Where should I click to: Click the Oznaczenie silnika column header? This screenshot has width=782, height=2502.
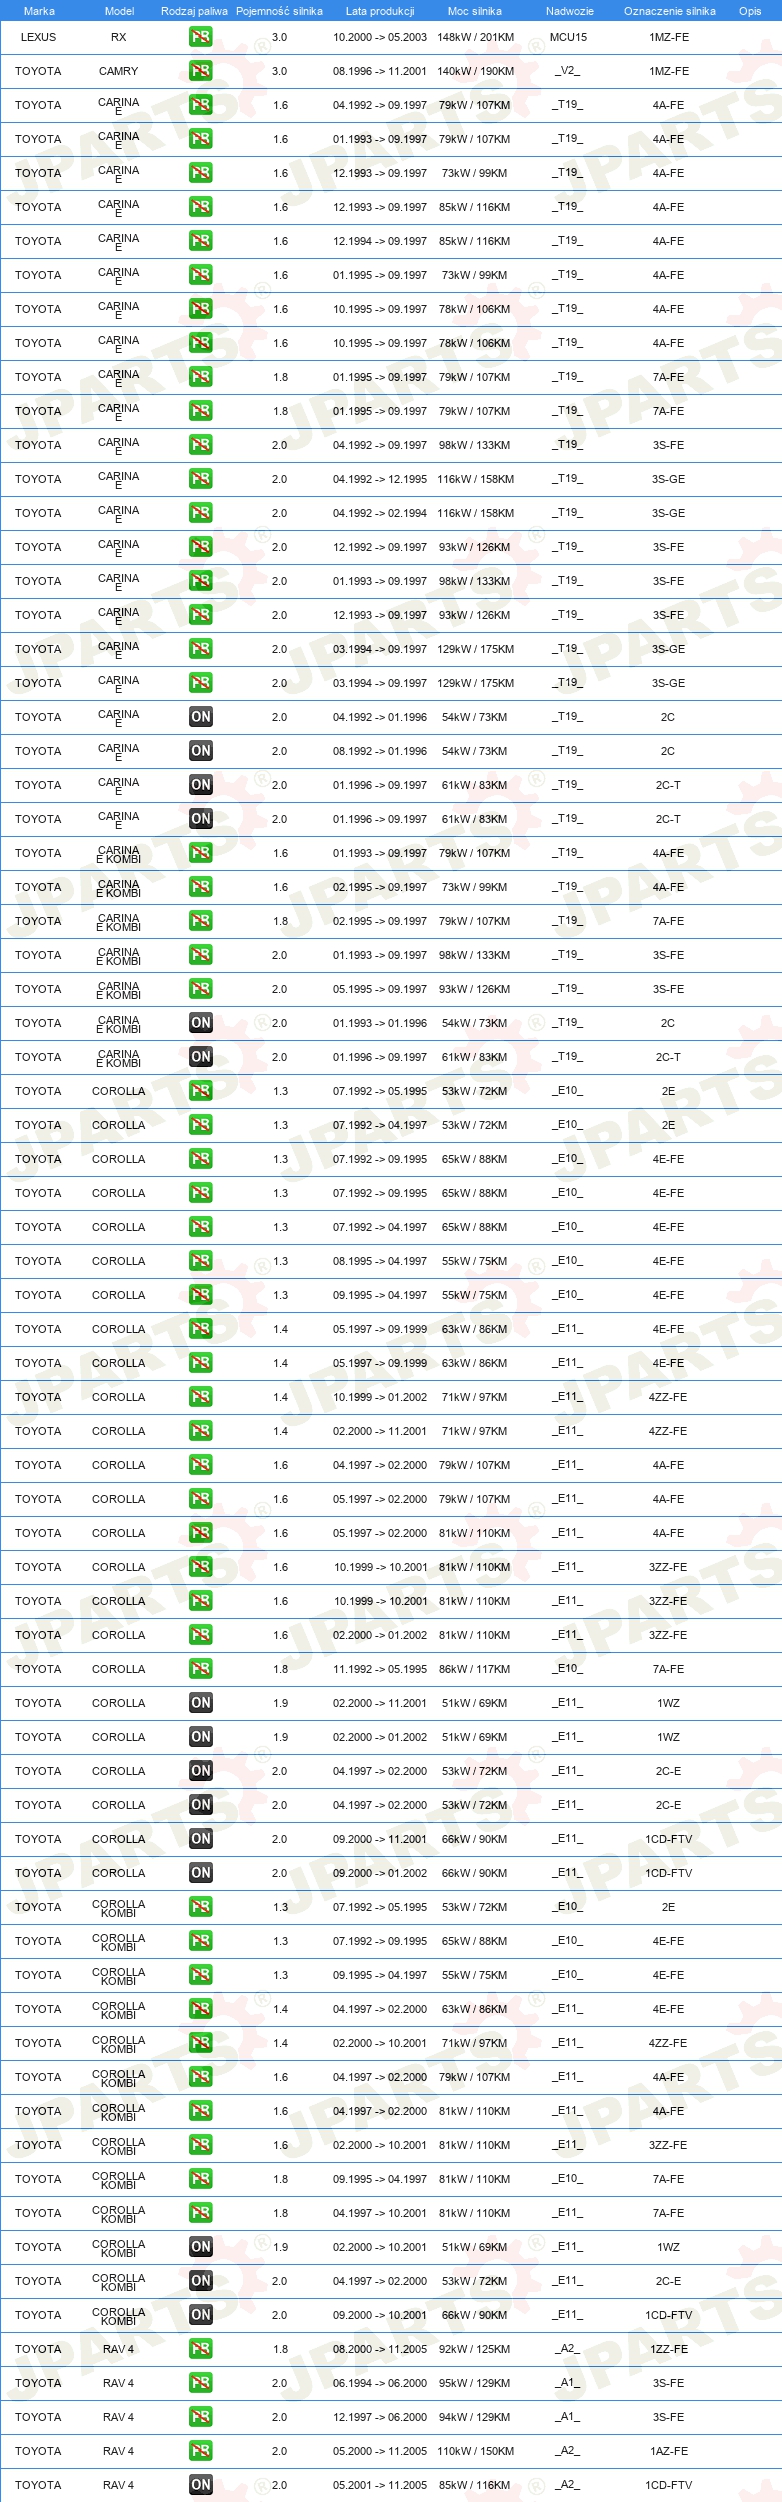click(x=669, y=11)
